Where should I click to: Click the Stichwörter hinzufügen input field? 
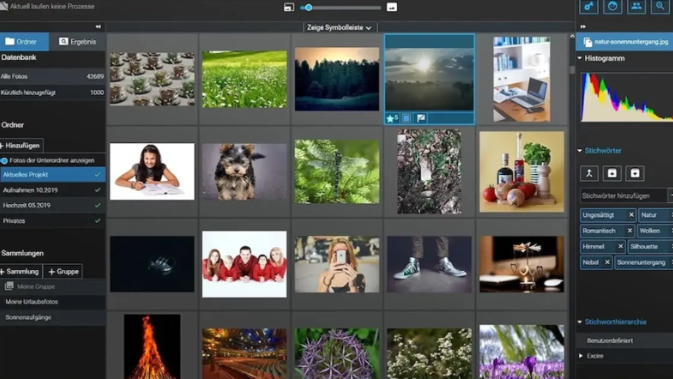623,196
